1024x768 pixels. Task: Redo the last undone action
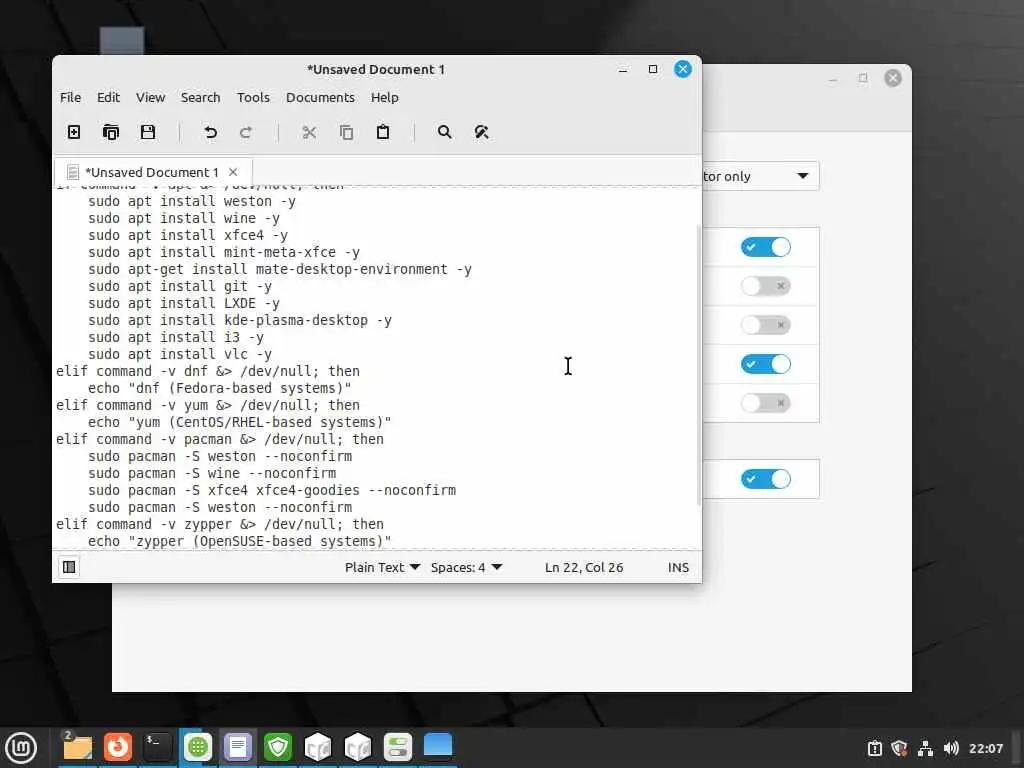coord(246,132)
